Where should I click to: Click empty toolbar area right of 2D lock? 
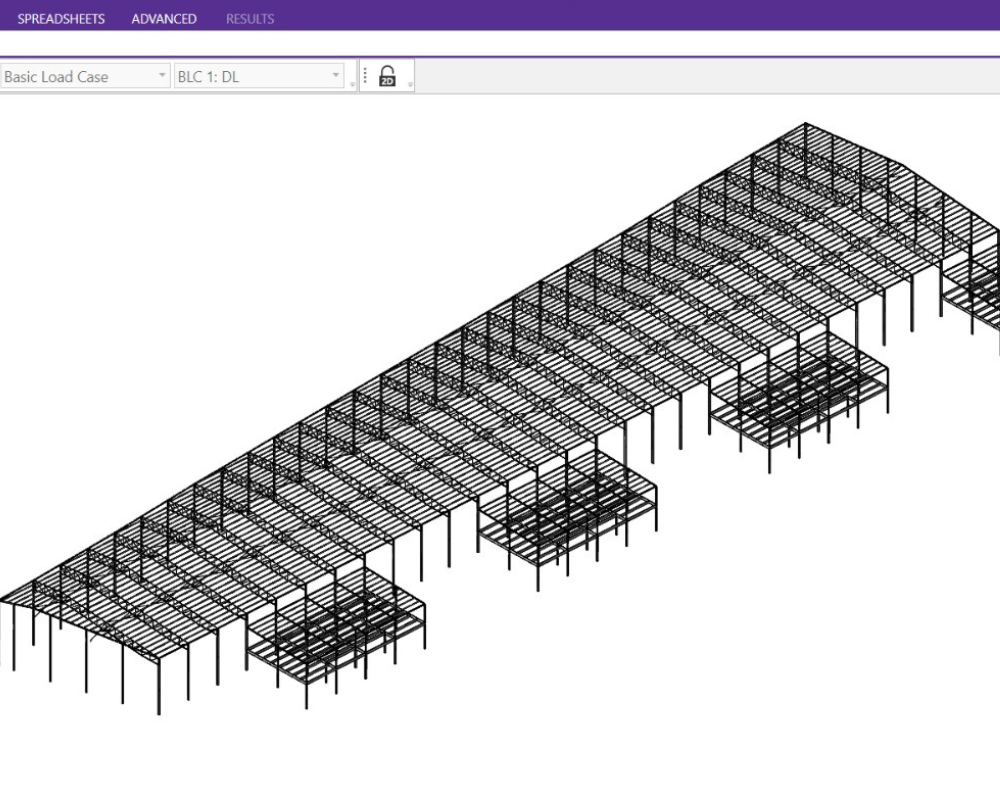coord(700,77)
